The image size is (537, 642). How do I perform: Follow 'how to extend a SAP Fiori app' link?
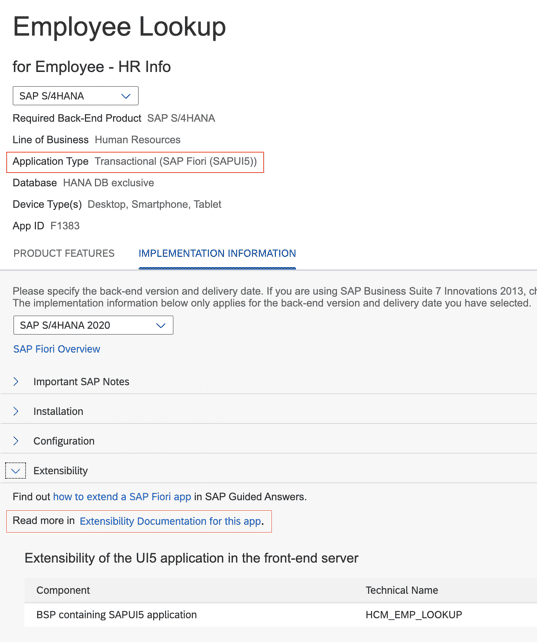(x=122, y=497)
